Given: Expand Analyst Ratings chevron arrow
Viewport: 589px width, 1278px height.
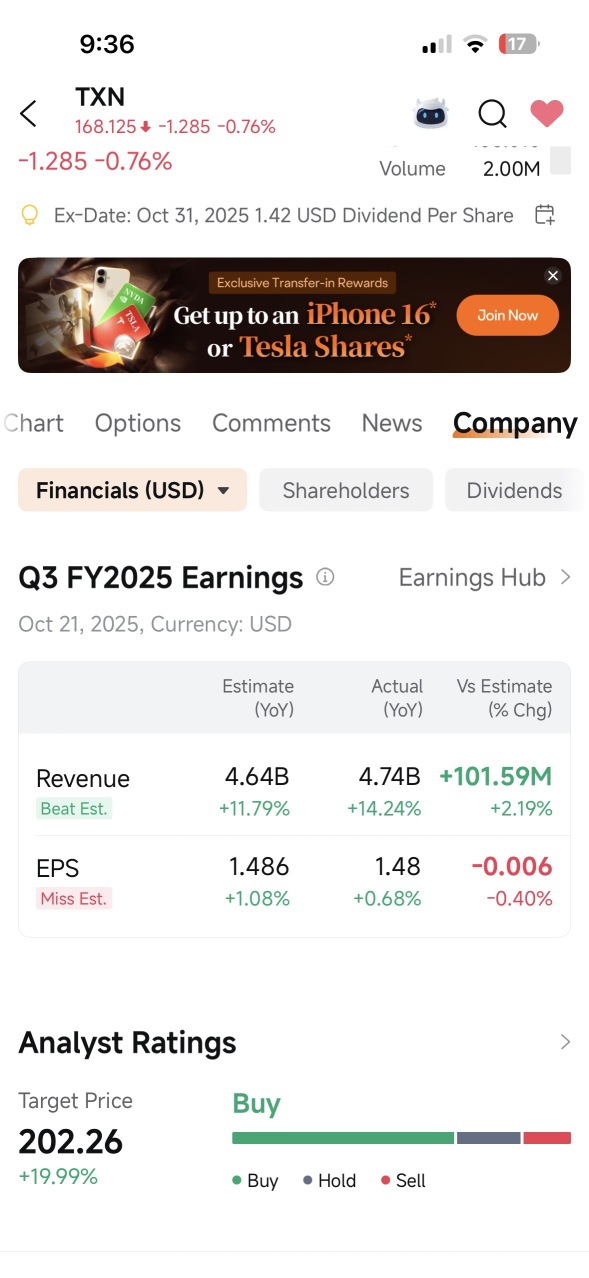Looking at the screenshot, I should click(x=565, y=1042).
